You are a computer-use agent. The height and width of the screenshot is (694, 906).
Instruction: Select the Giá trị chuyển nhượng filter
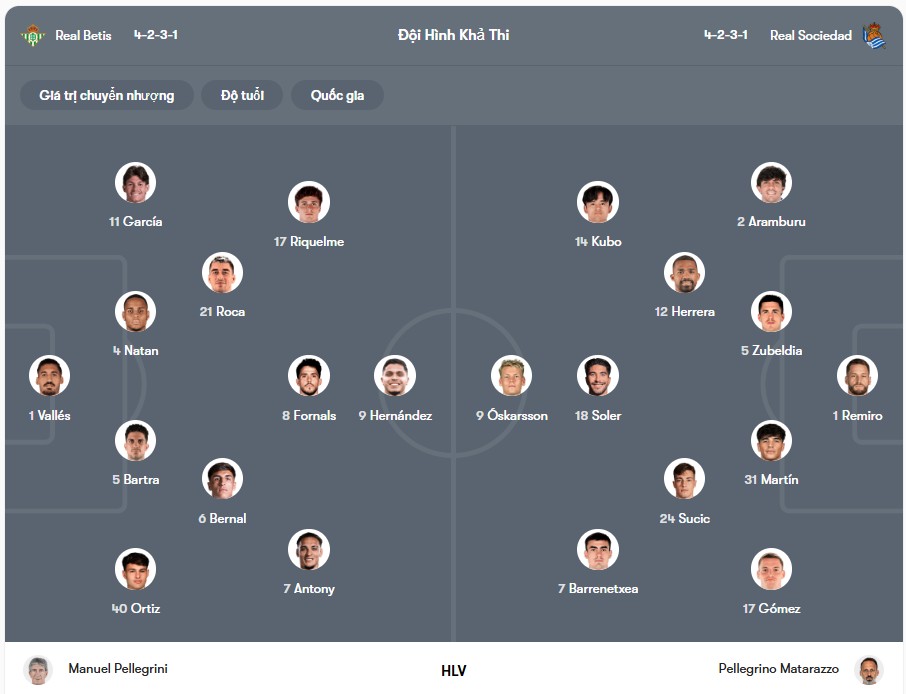coord(107,95)
